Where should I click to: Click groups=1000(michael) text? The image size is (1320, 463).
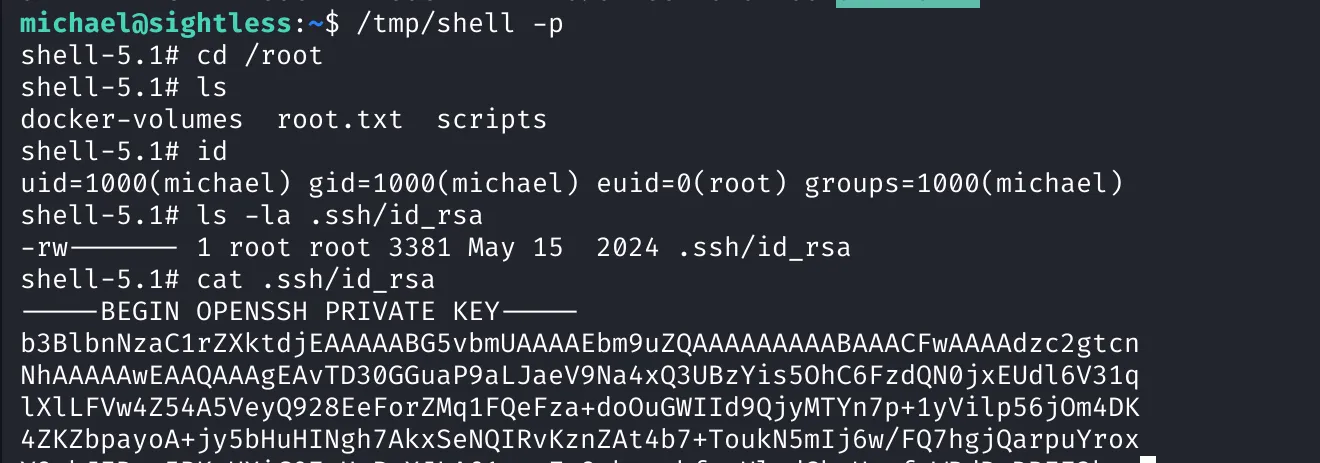pos(964,184)
